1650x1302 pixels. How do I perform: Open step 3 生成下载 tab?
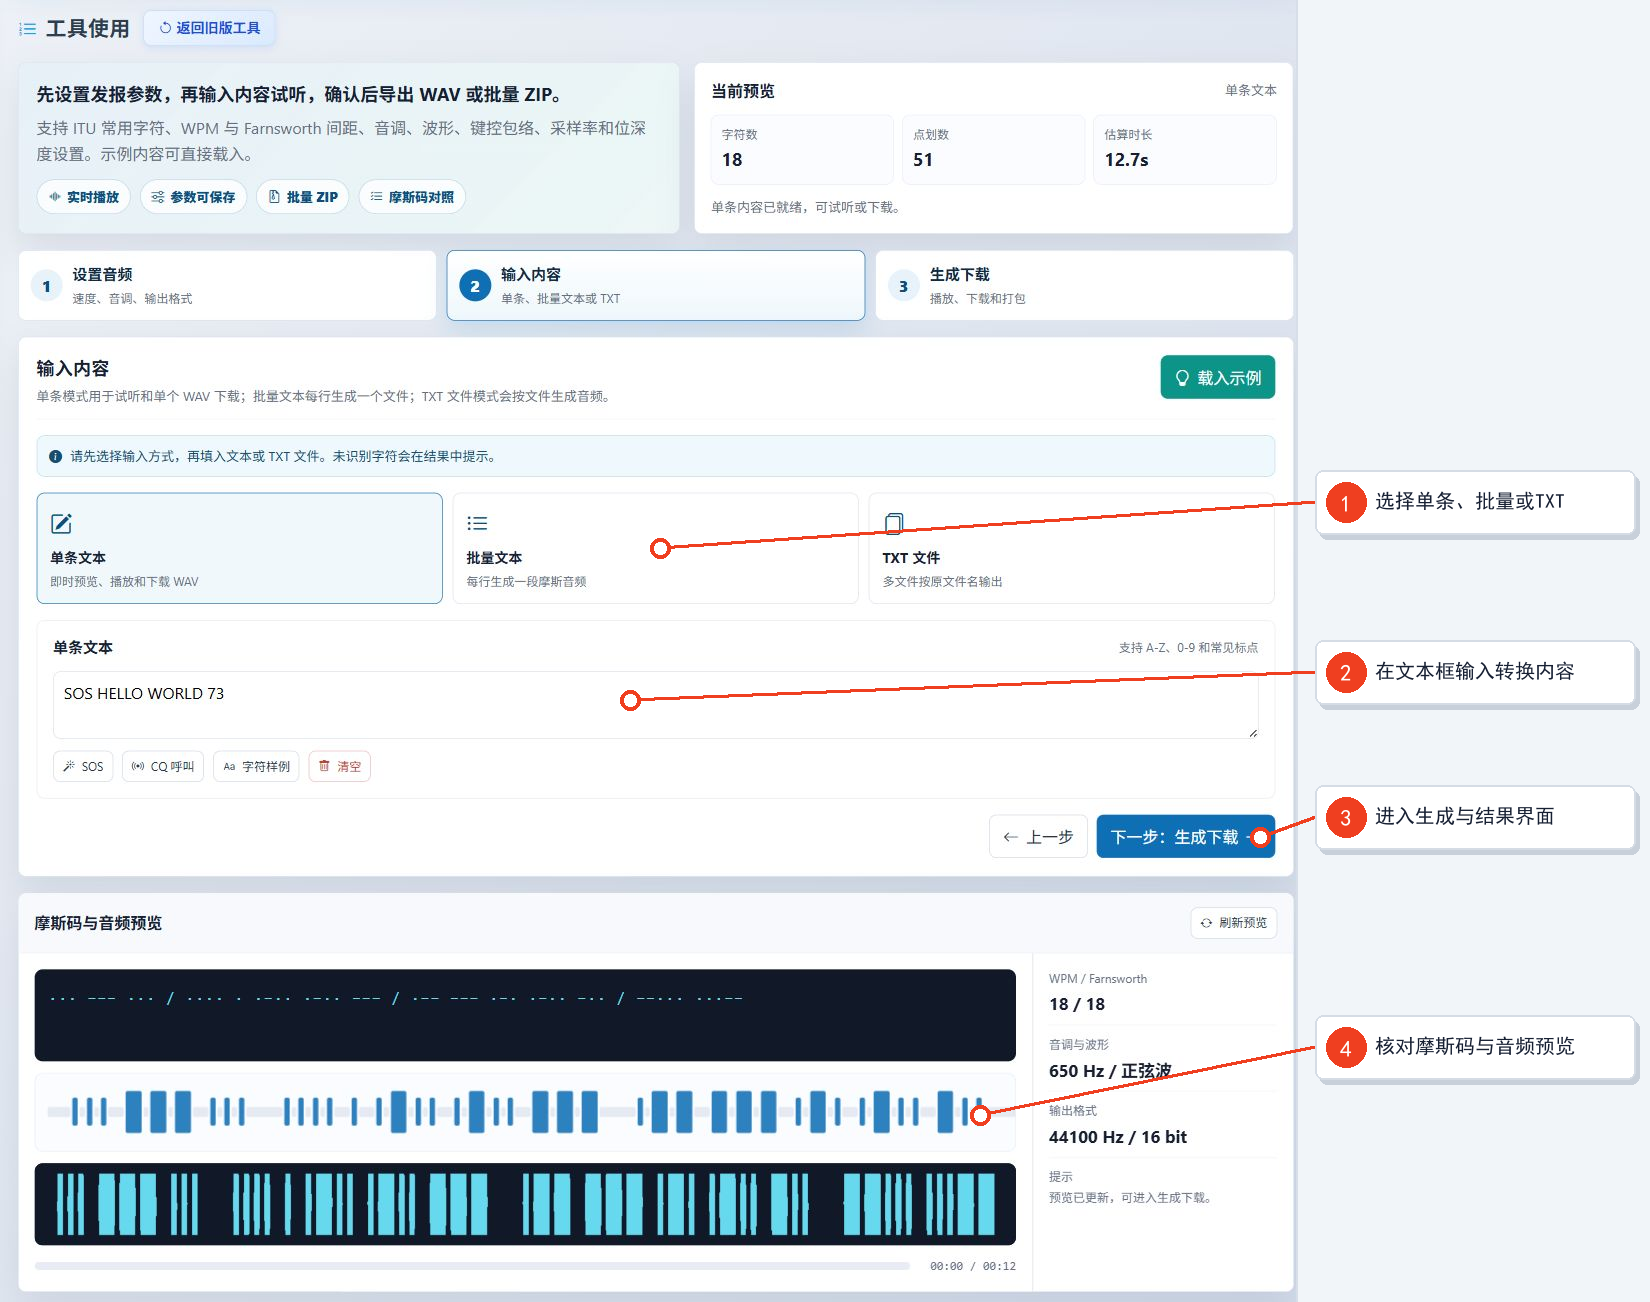[1084, 286]
